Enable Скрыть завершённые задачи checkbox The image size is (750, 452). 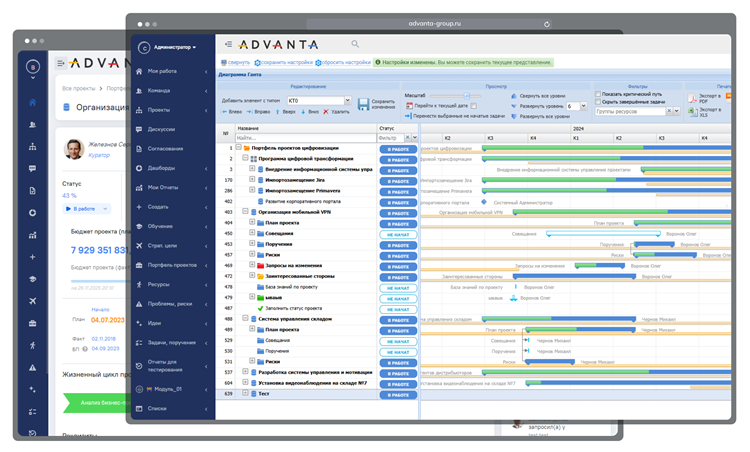coord(598,101)
